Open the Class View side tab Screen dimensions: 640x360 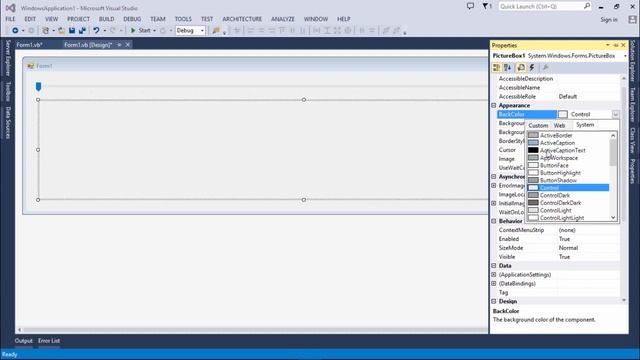633,140
